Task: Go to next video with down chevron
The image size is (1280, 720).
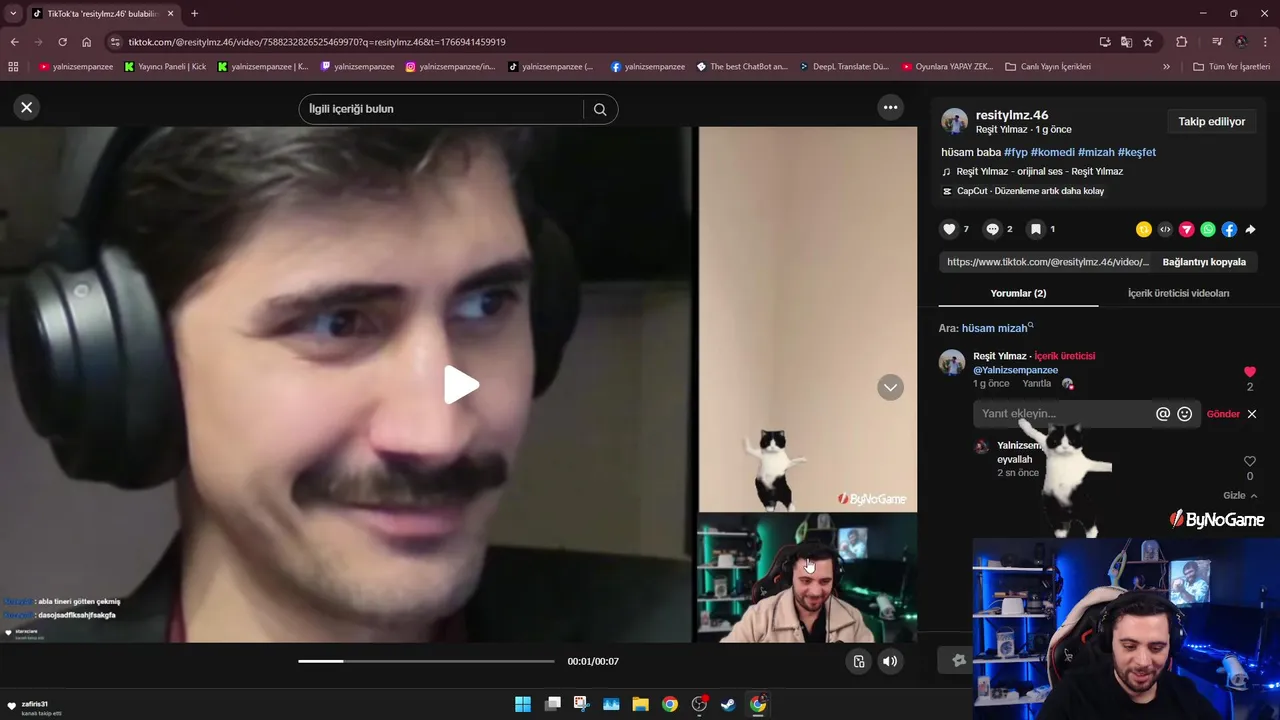Action: [890, 387]
